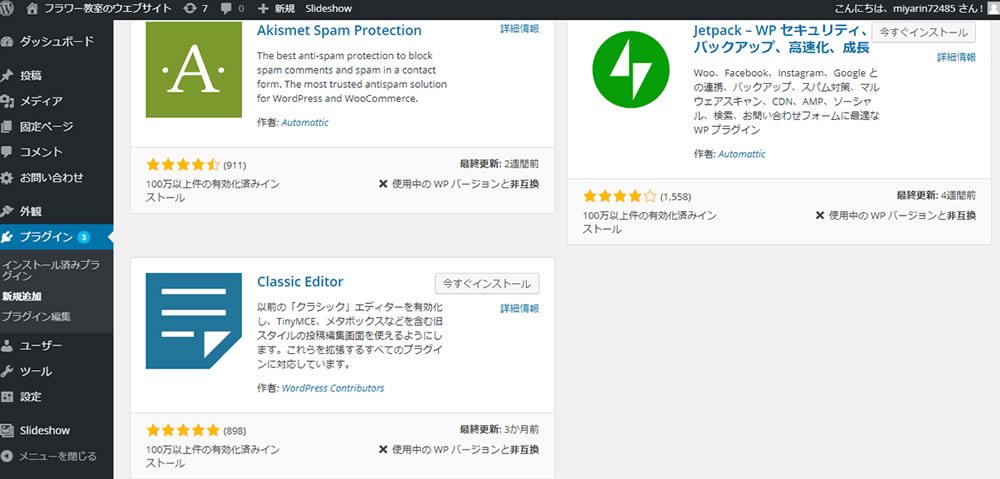1000x479 pixels.
Task: Open Akismet Spam Protection title link
Action: click(x=339, y=31)
